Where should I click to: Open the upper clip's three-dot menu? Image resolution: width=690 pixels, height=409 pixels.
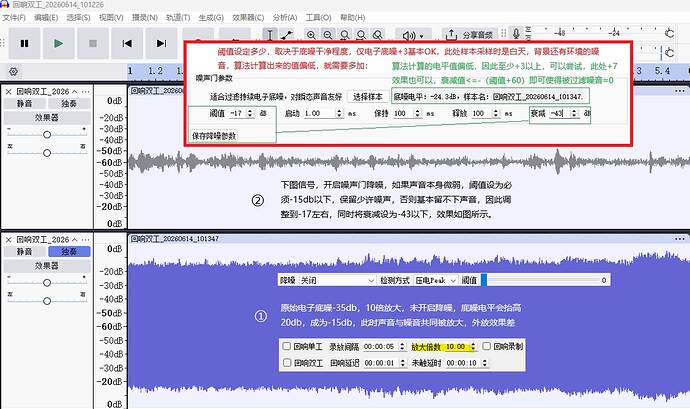[679, 91]
